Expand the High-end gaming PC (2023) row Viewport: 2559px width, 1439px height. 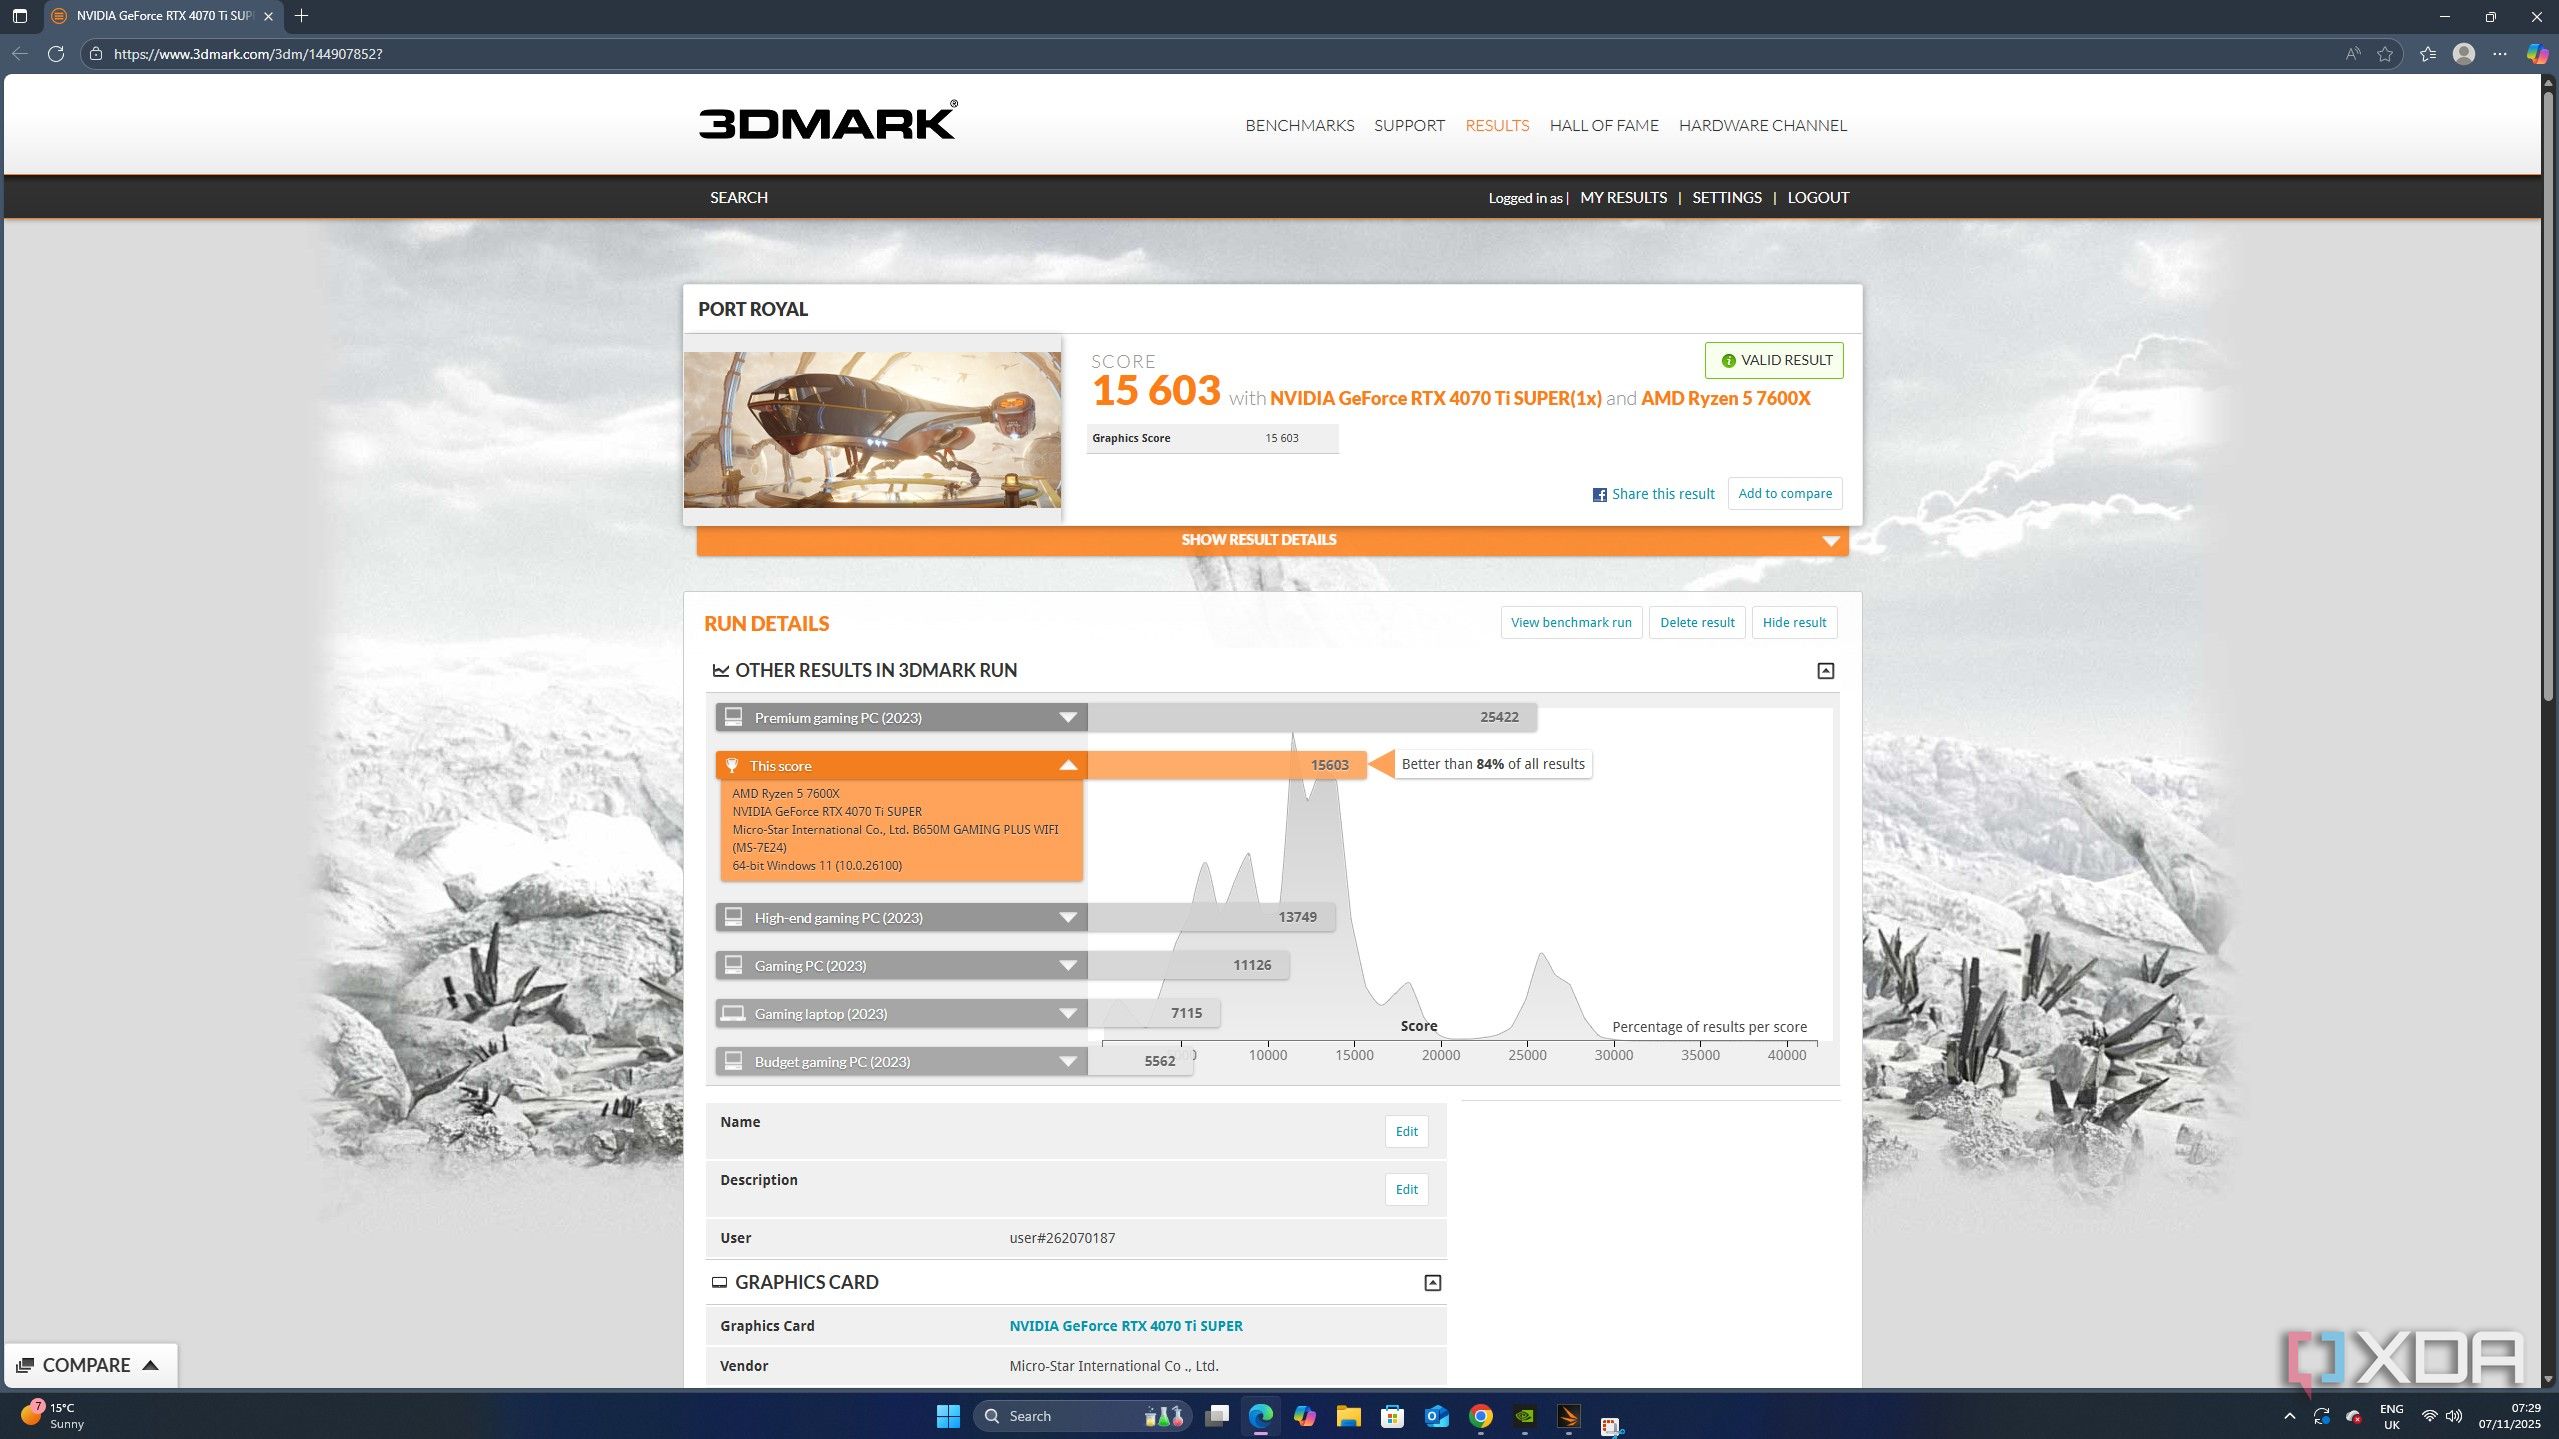pyautogui.click(x=1067, y=918)
